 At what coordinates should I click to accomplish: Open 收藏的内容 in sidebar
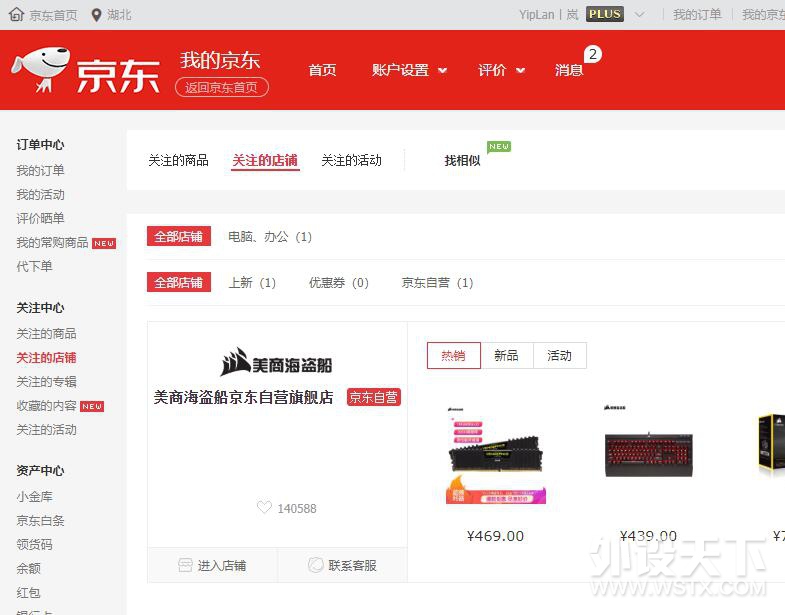point(46,406)
